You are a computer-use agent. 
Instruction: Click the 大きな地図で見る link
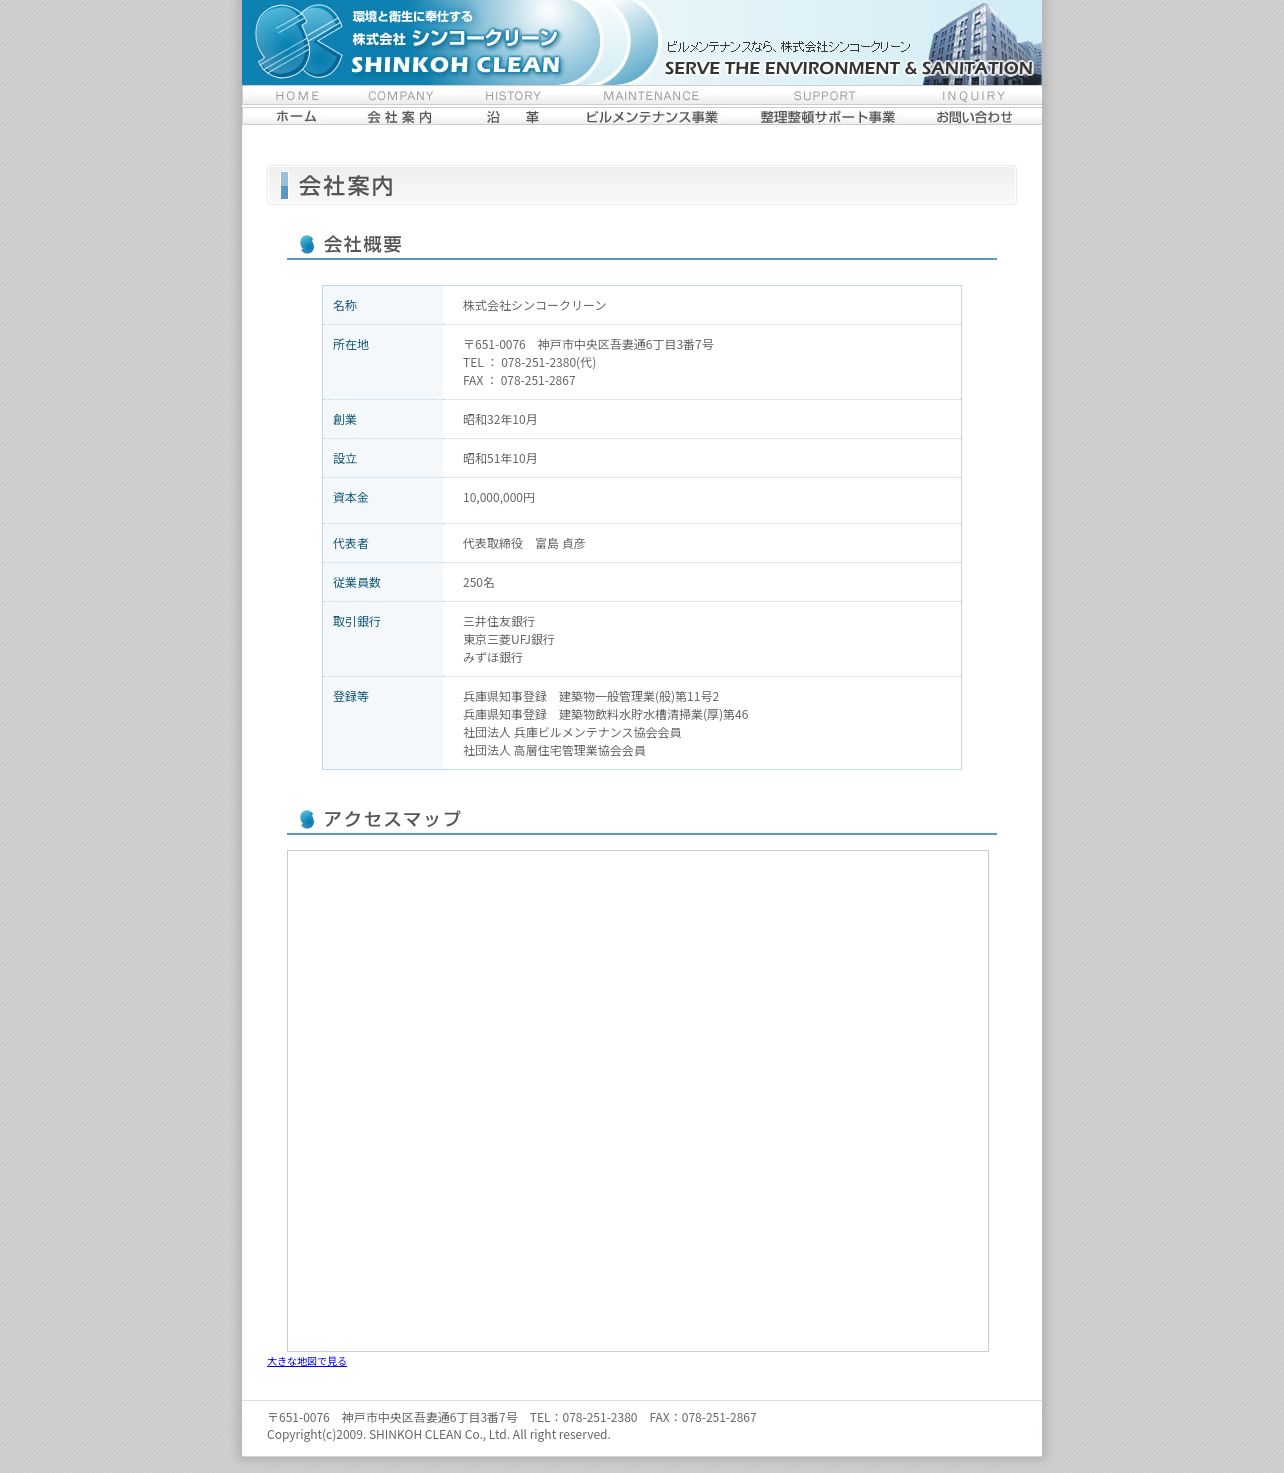coord(307,1361)
